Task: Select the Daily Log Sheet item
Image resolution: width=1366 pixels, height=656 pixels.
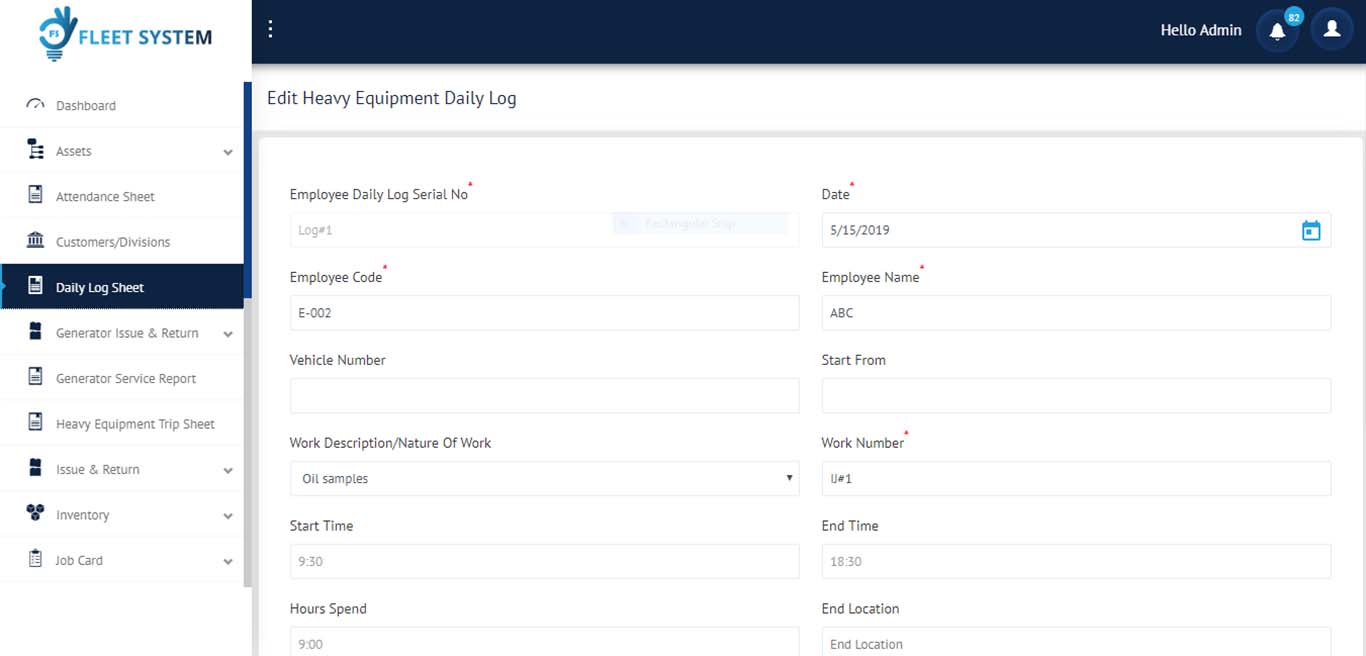Action: [100, 288]
